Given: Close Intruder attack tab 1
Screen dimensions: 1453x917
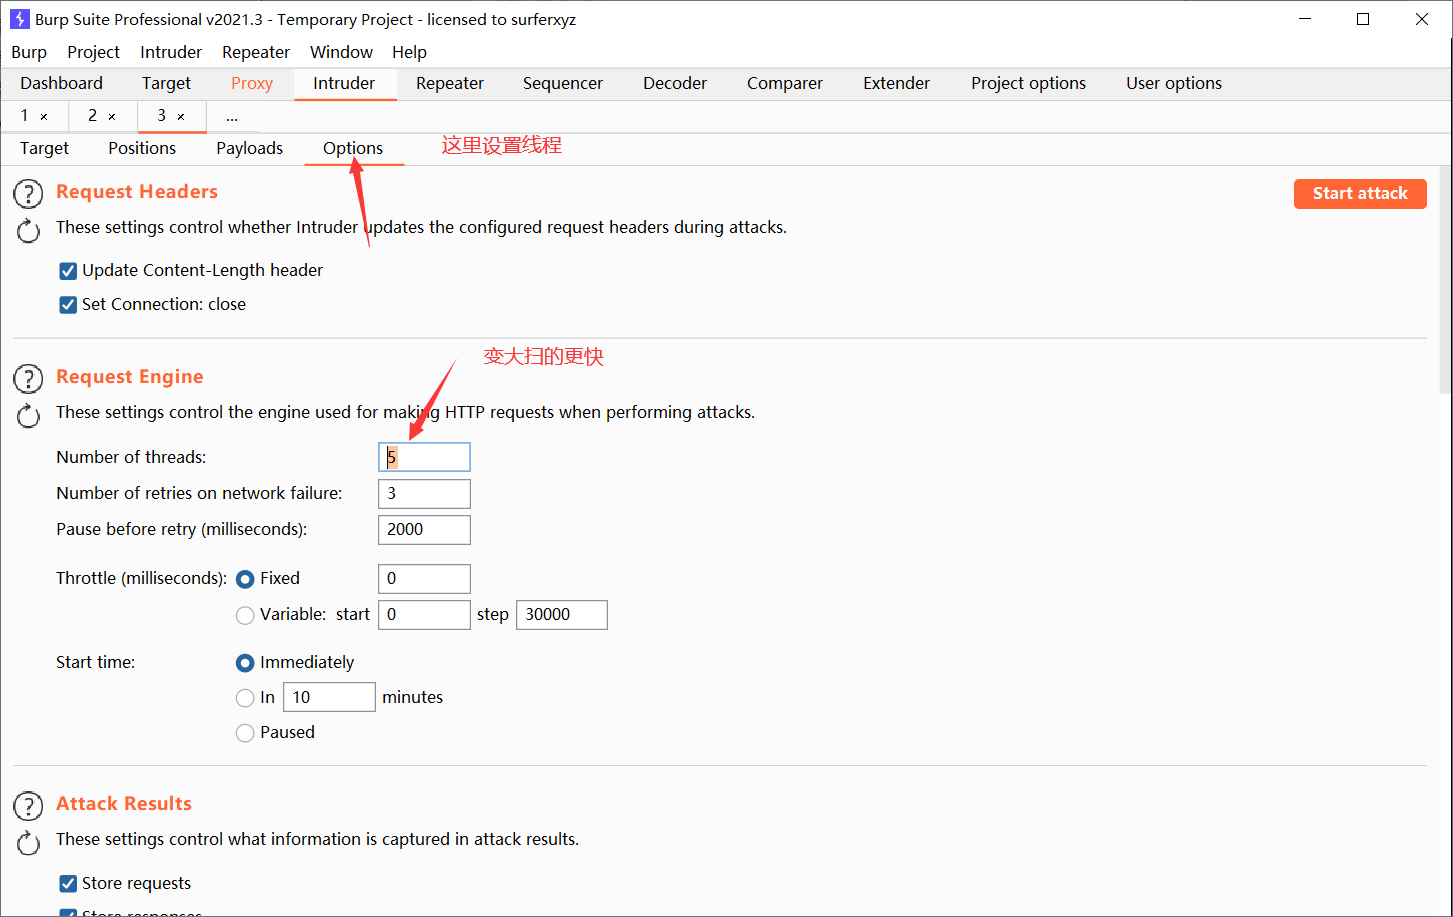Looking at the screenshot, I should coord(44,117).
